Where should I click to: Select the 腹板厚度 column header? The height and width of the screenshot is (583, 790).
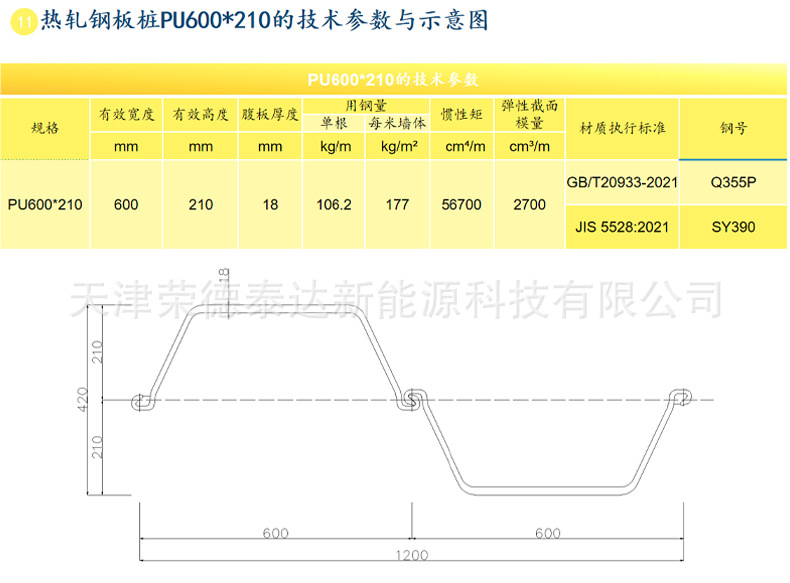point(270,114)
